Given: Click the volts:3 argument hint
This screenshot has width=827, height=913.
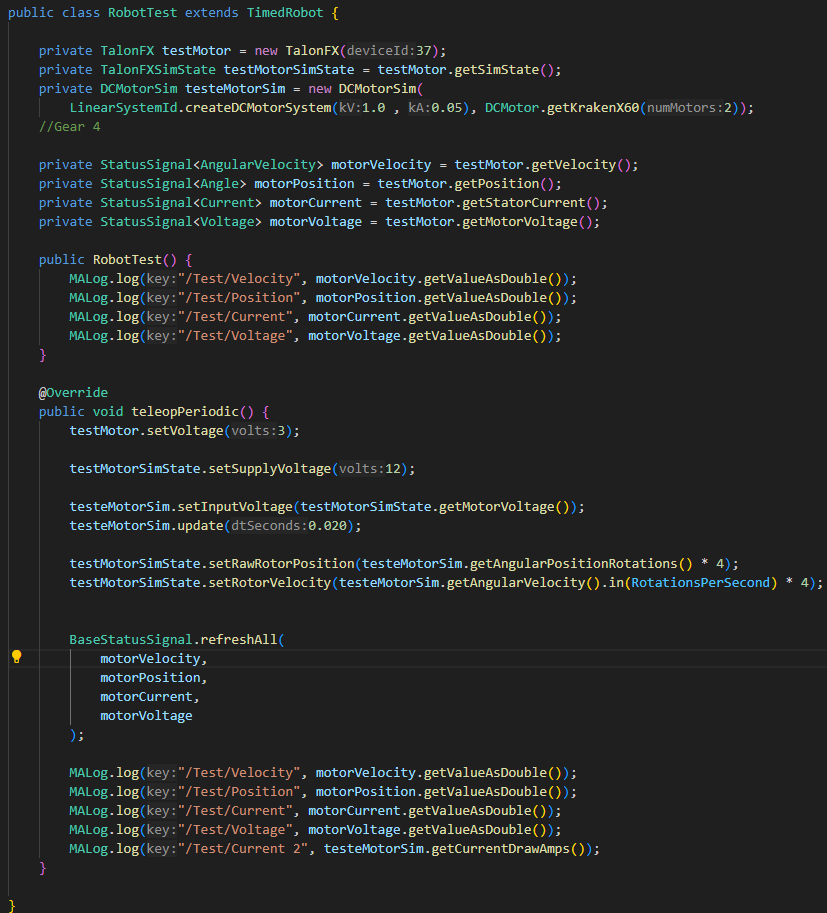Looking at the screenshot, I should (x=258, y=431).
